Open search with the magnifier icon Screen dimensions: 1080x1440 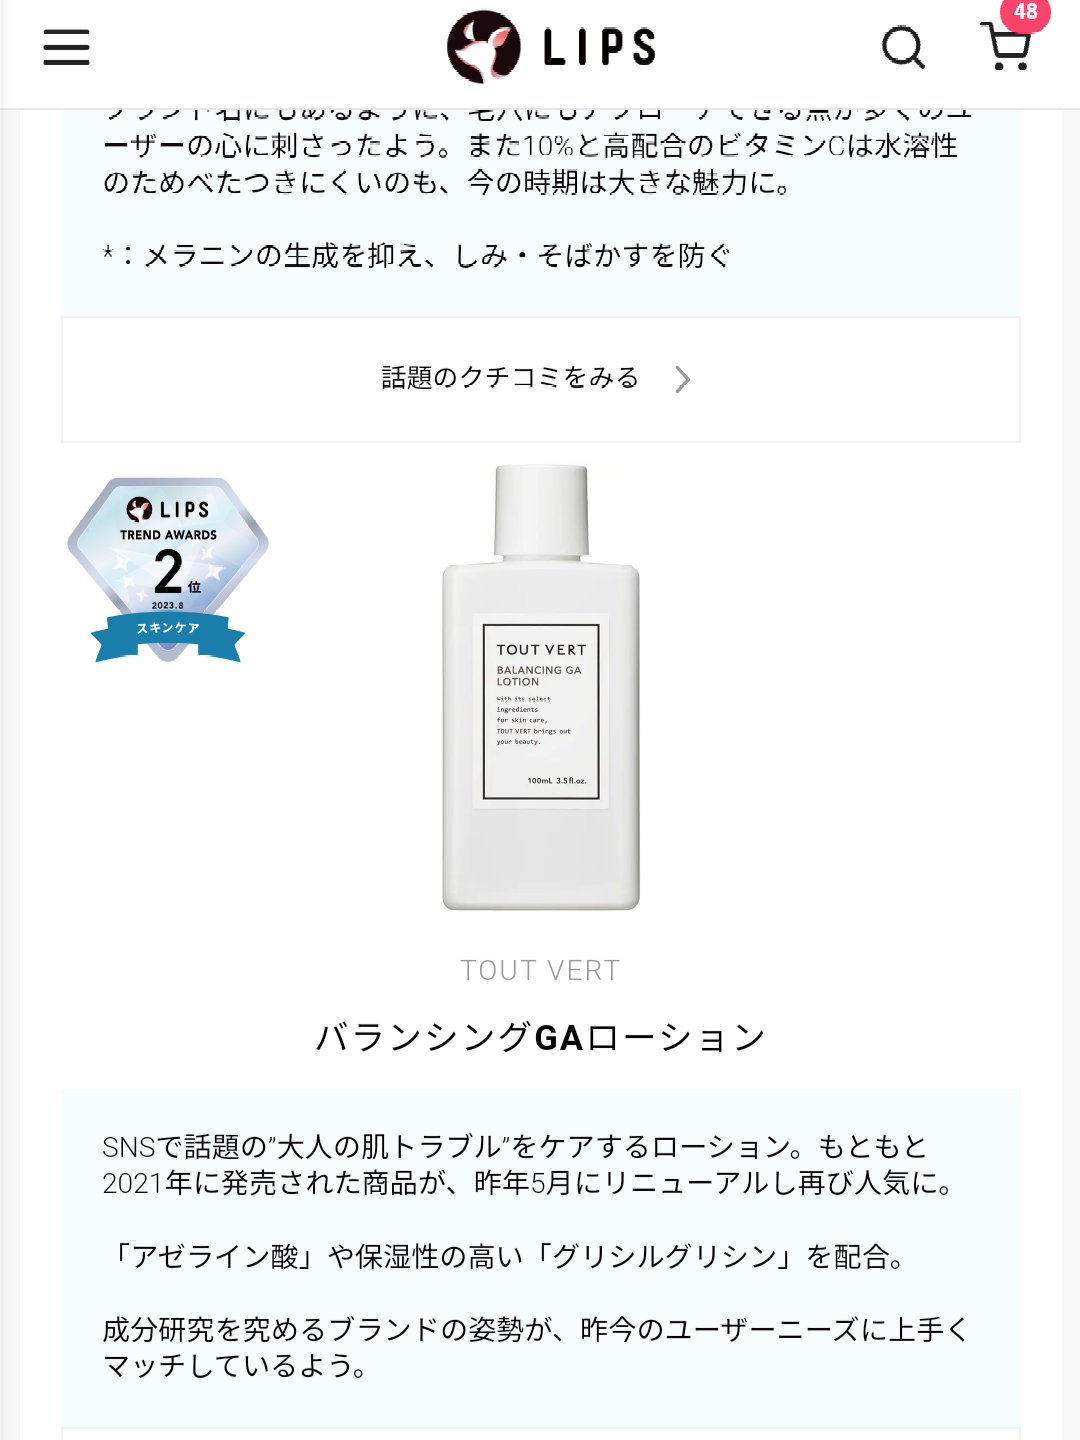[904, 47]
